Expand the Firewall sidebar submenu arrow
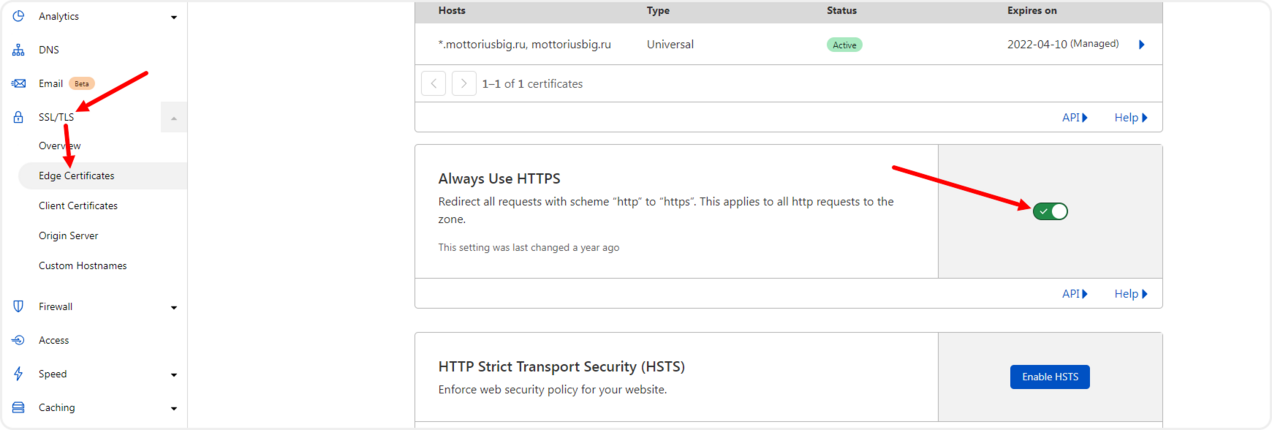The width and height of the screenshot is (1272, 430). tap(174, 307)
